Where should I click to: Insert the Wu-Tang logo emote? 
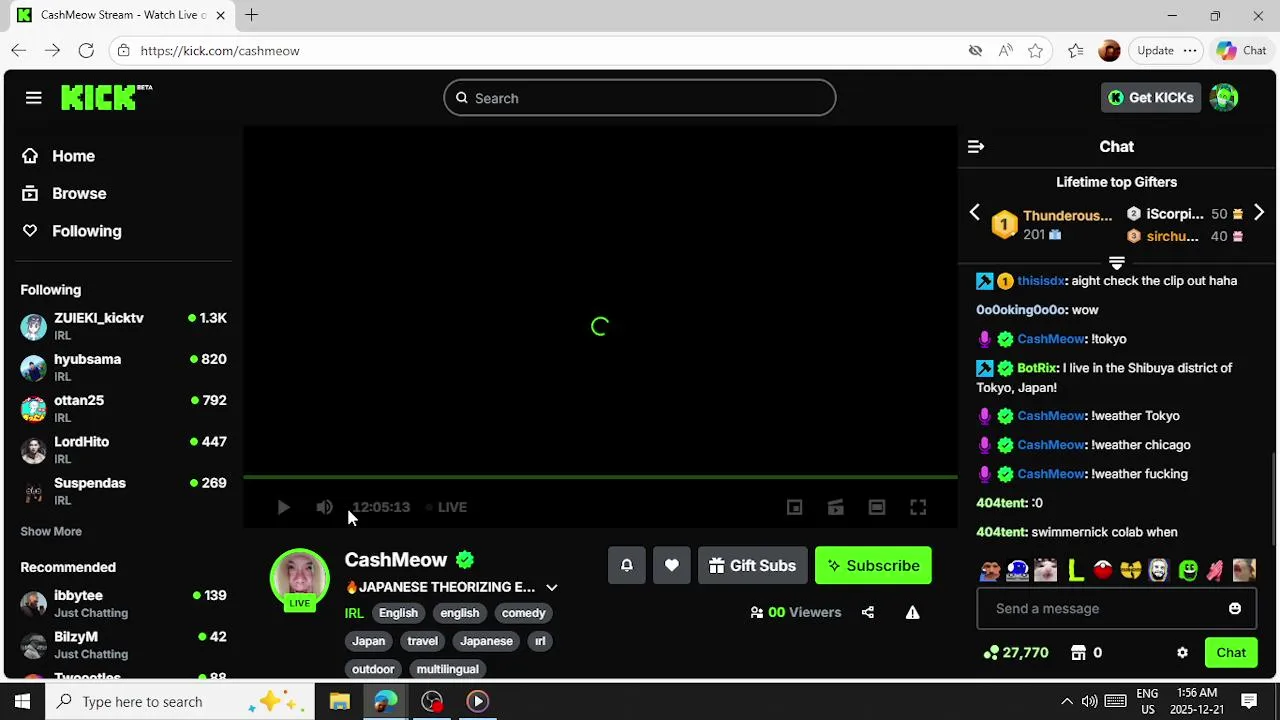(x=1131, y=570)
